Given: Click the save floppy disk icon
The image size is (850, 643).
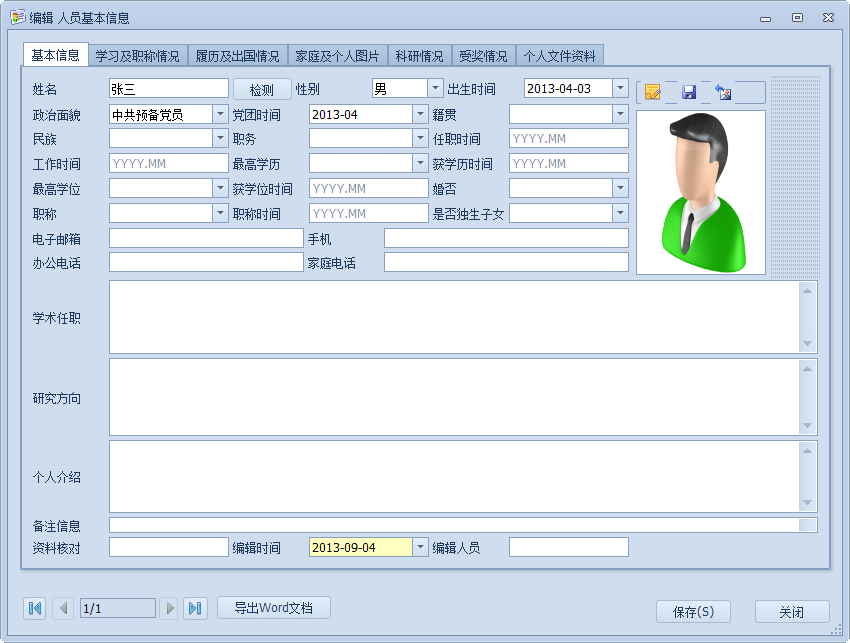Looking at the screenshot, I should pyautogui.click(x=688, y=92).
